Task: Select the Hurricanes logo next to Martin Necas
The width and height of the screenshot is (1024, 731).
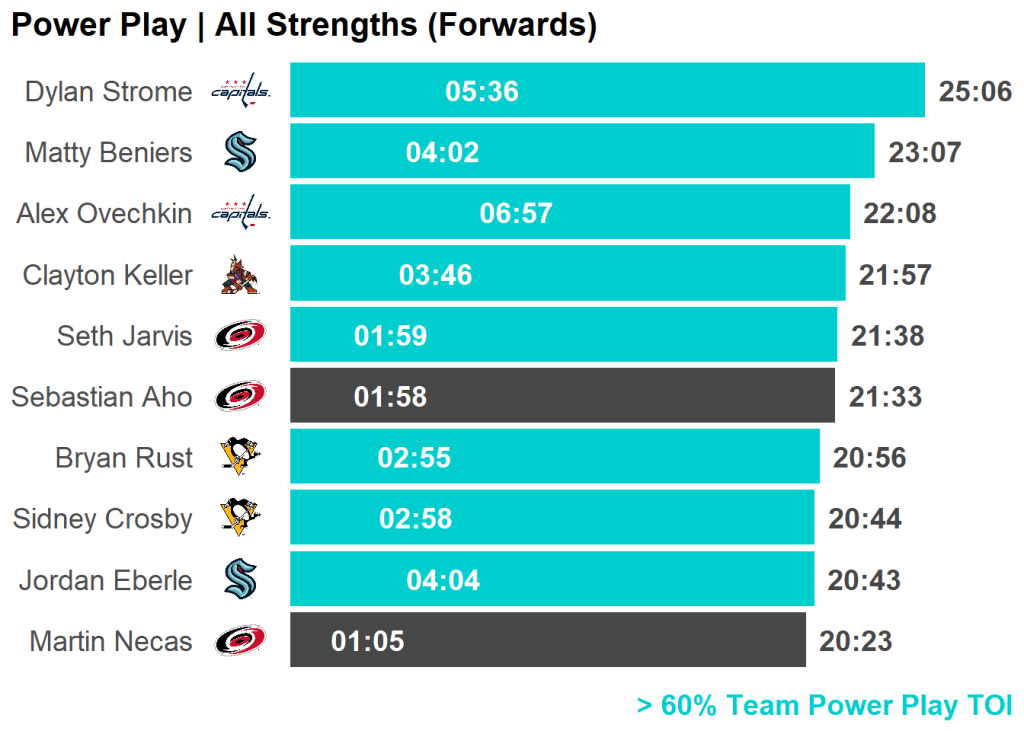Action: coord(240,640)
